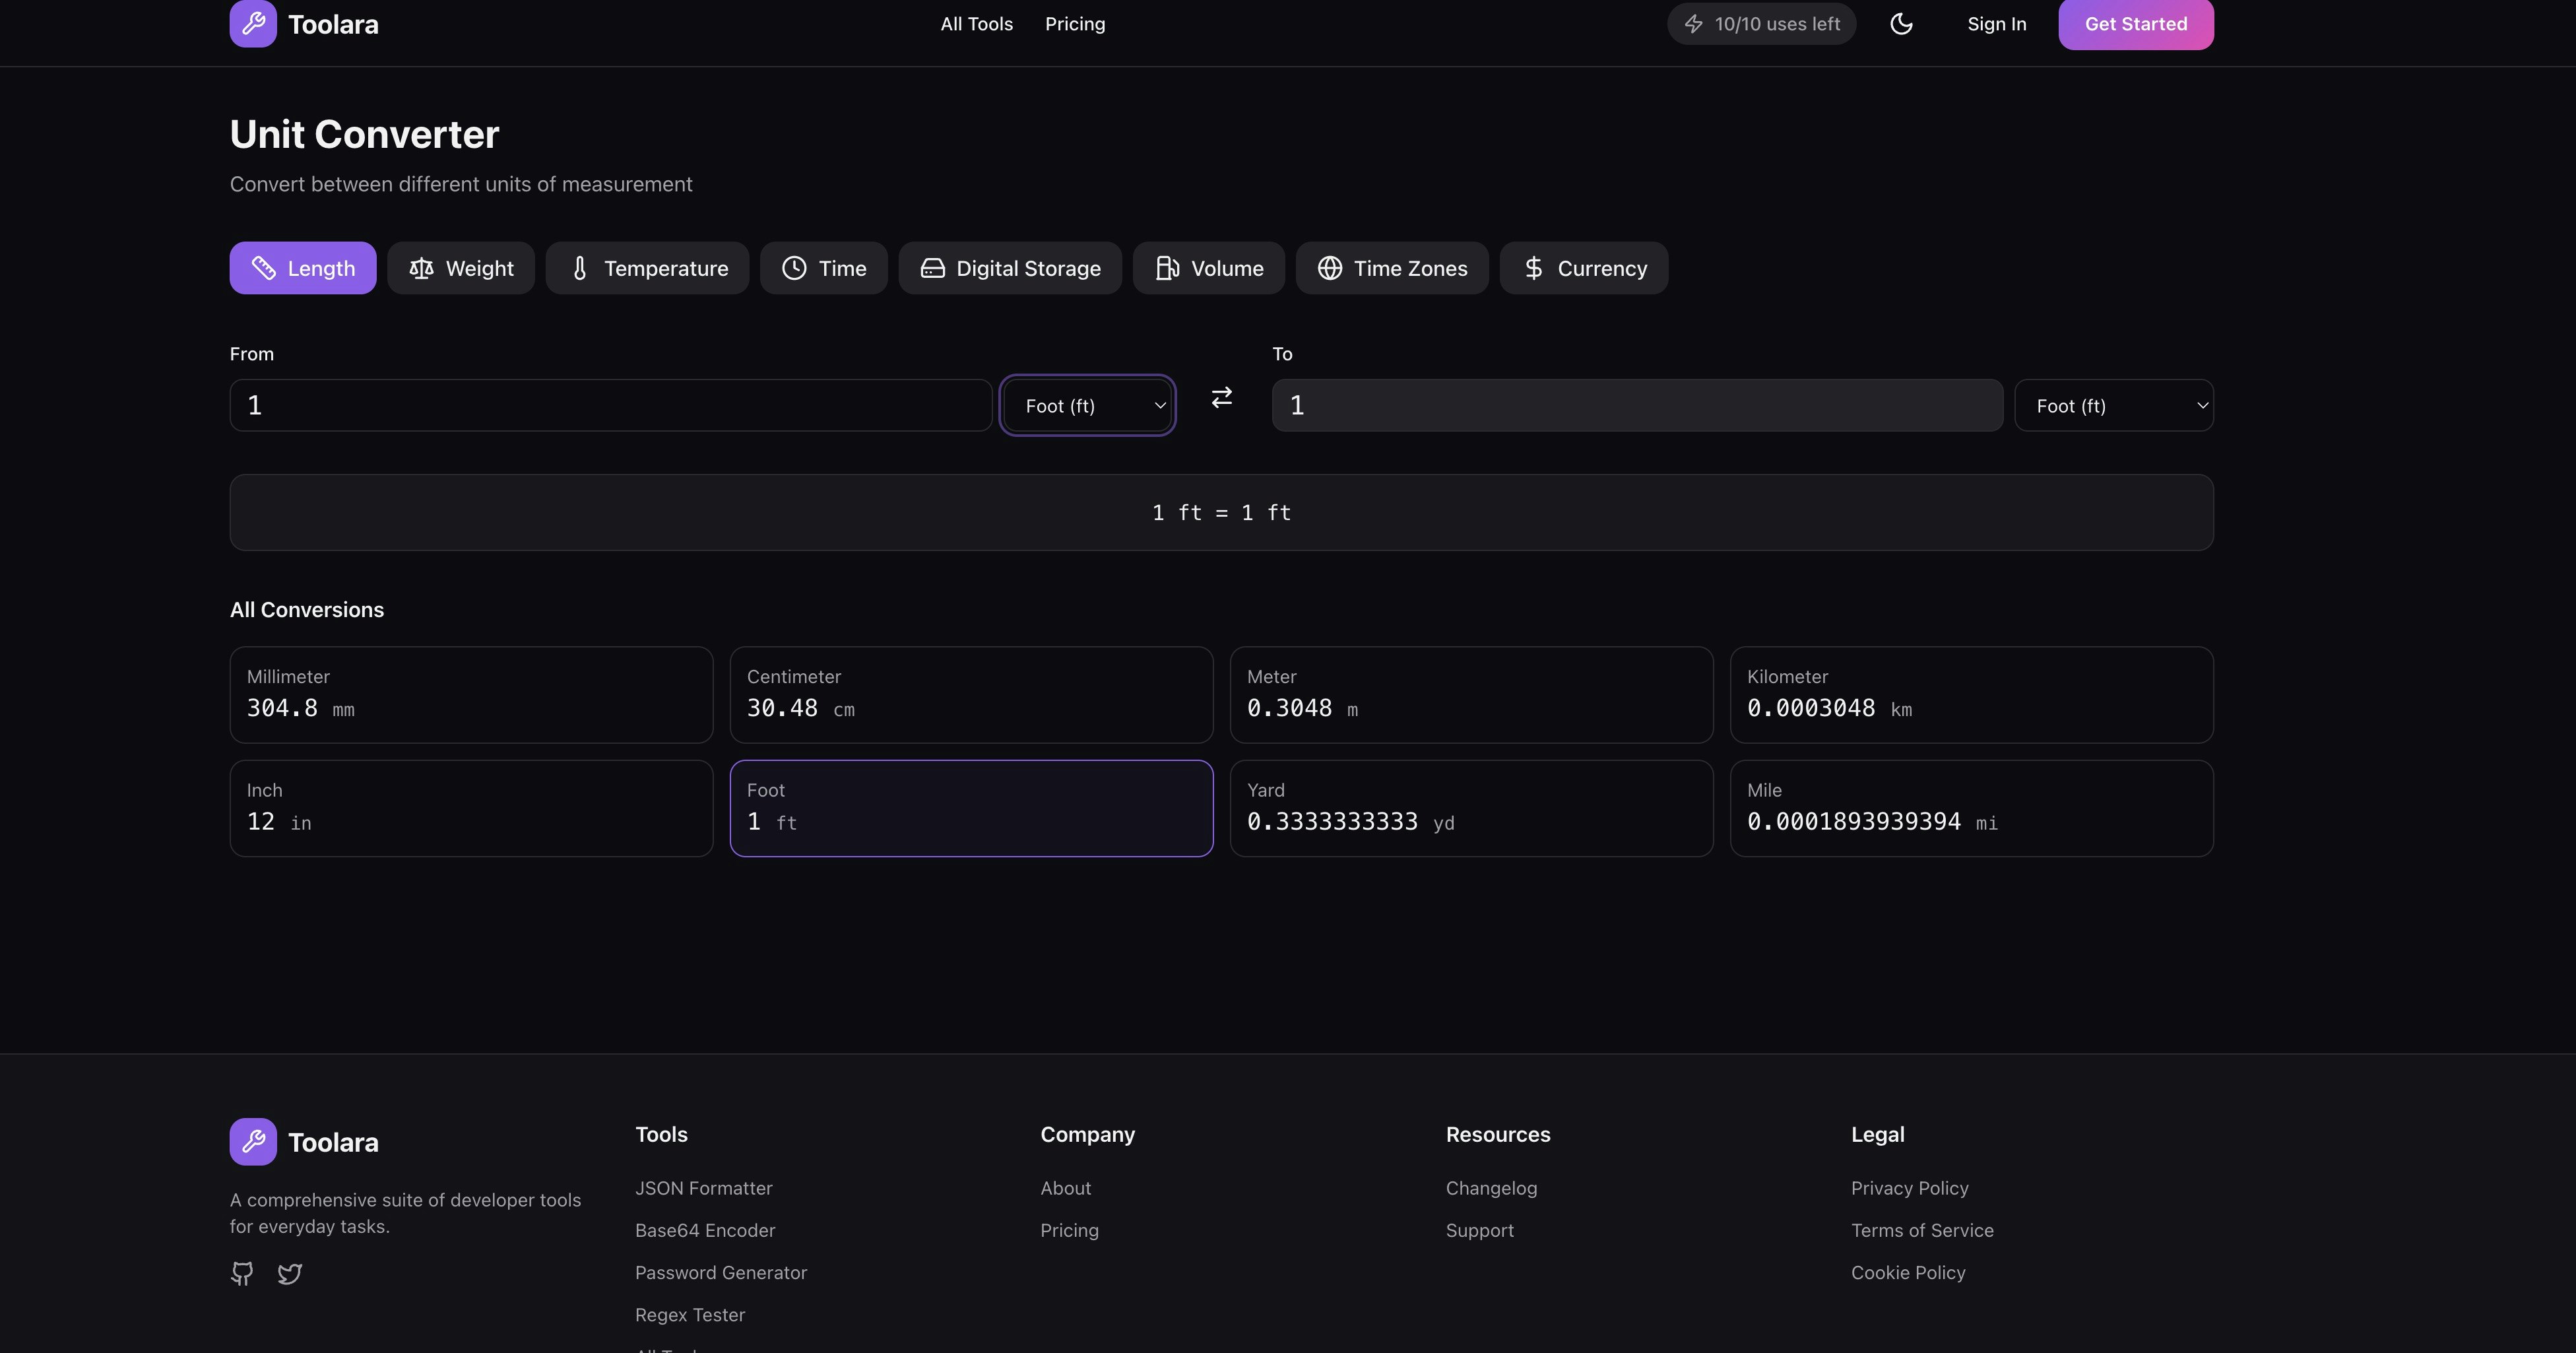Select the Temperature category tab
The image size is (2576, 1353).
[647, 268]
